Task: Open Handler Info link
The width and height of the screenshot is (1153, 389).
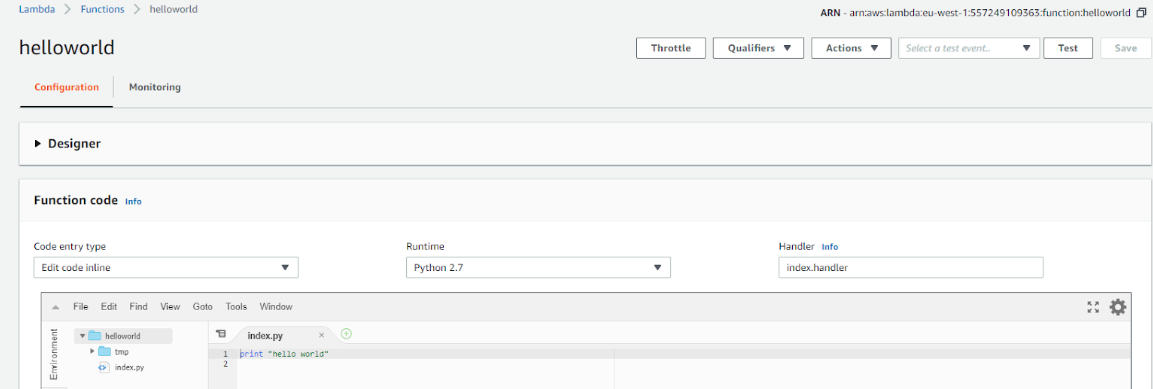Action: [829, 247]
